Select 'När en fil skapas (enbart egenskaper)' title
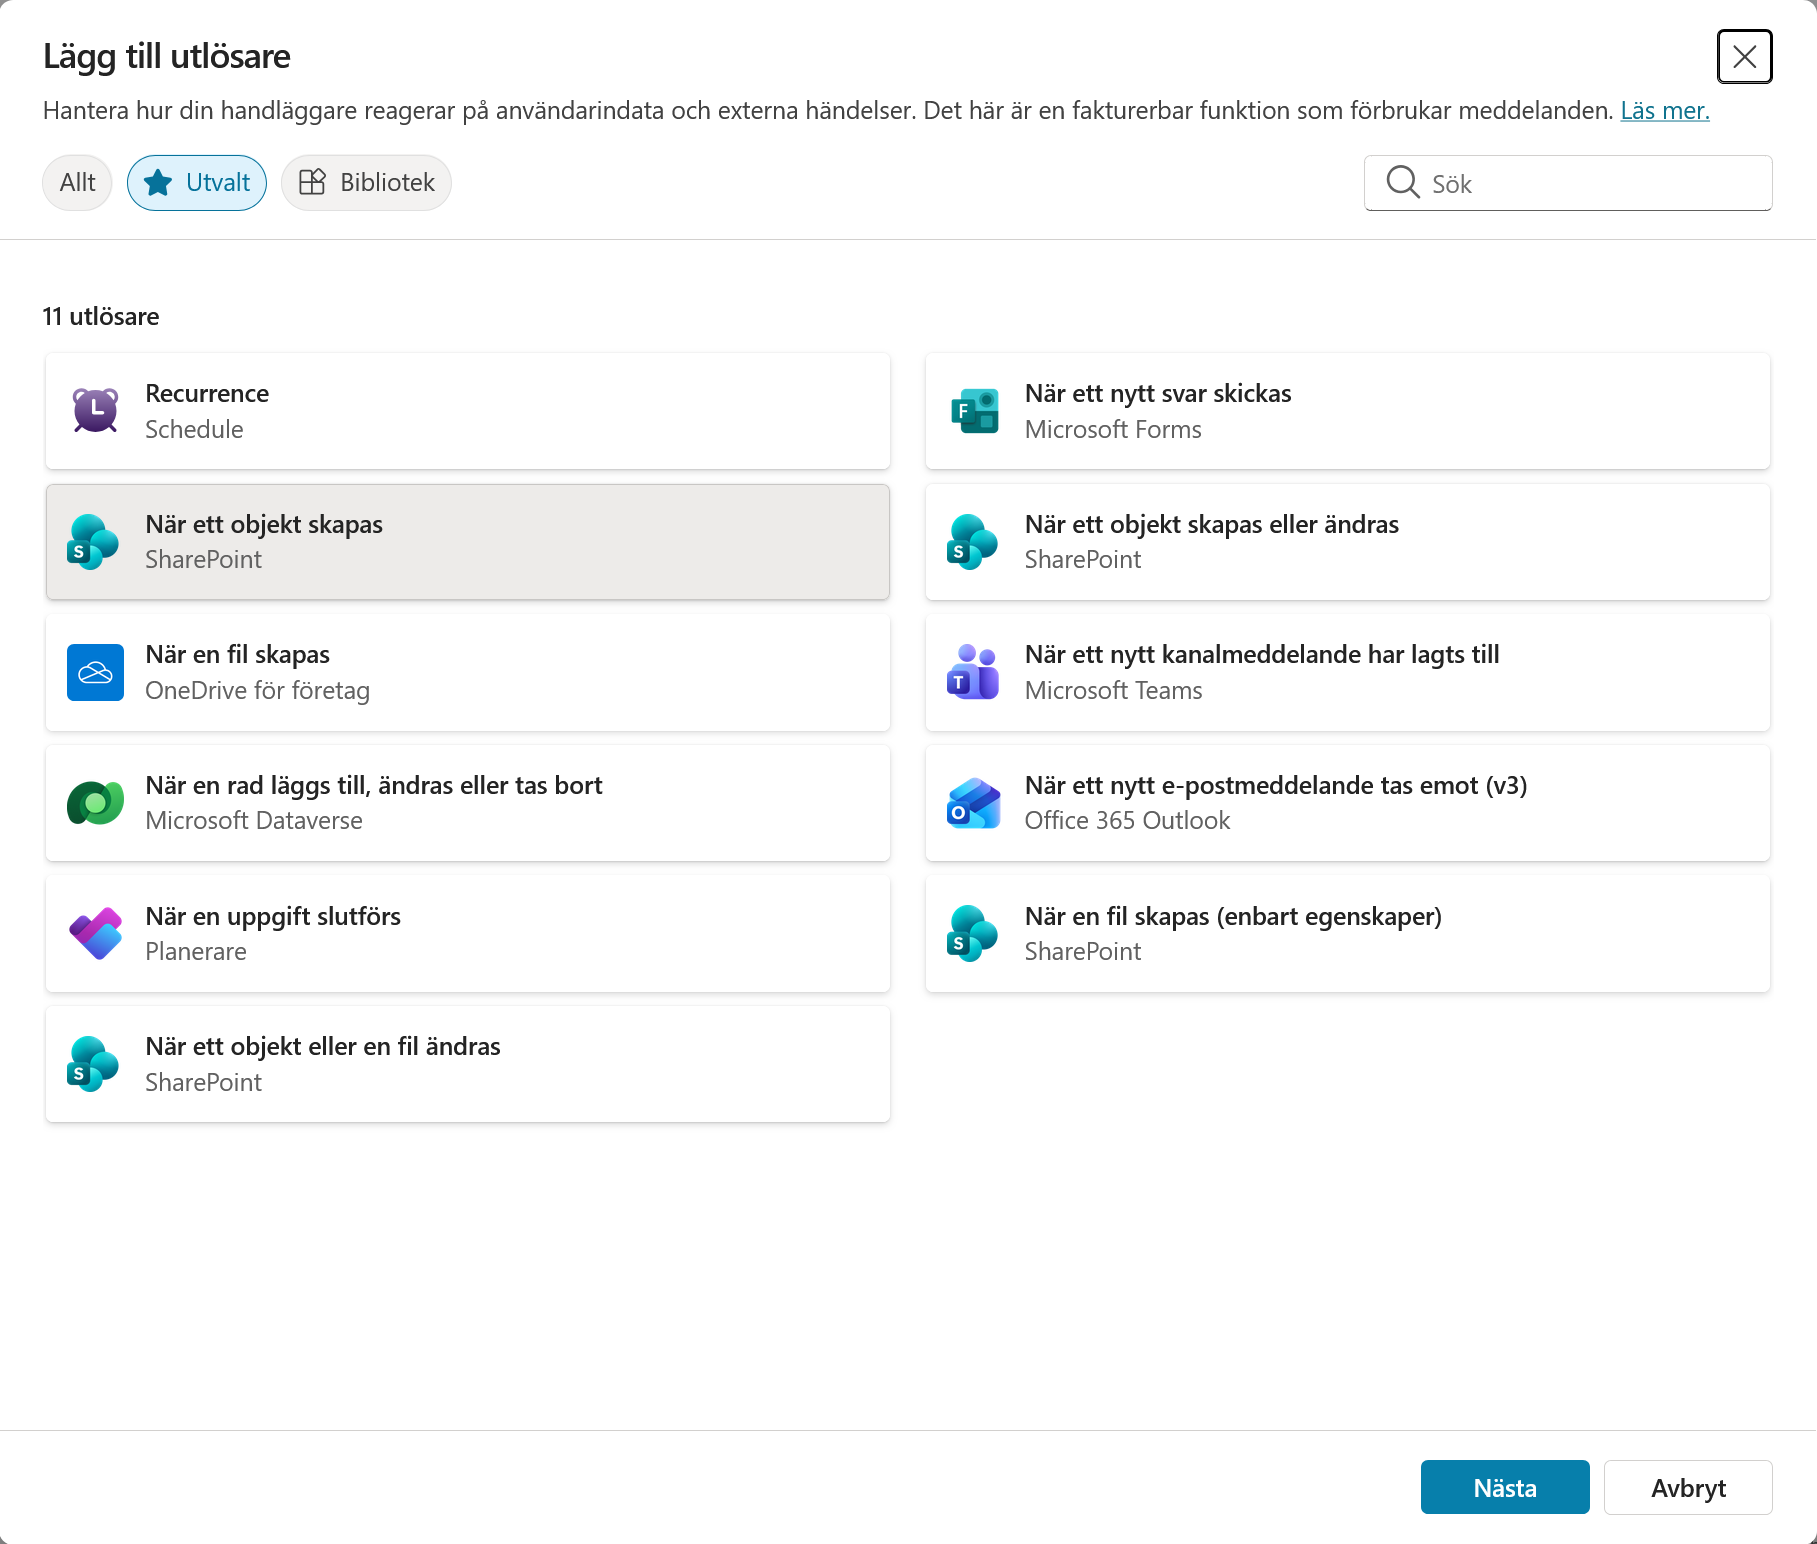This screenshot has width=1817, height=1544. [x=1233, y=917]
